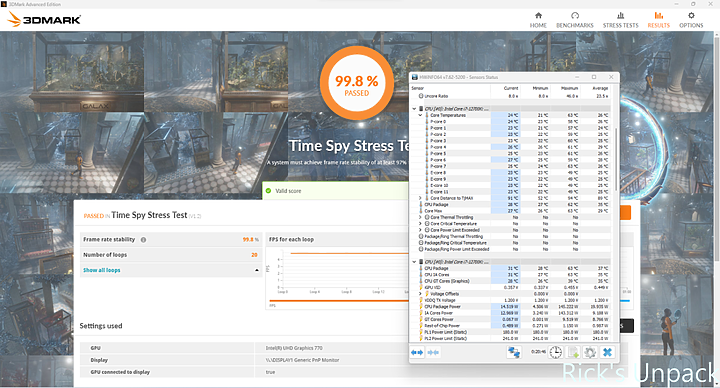Click the Average column header

tap(595, 88)
